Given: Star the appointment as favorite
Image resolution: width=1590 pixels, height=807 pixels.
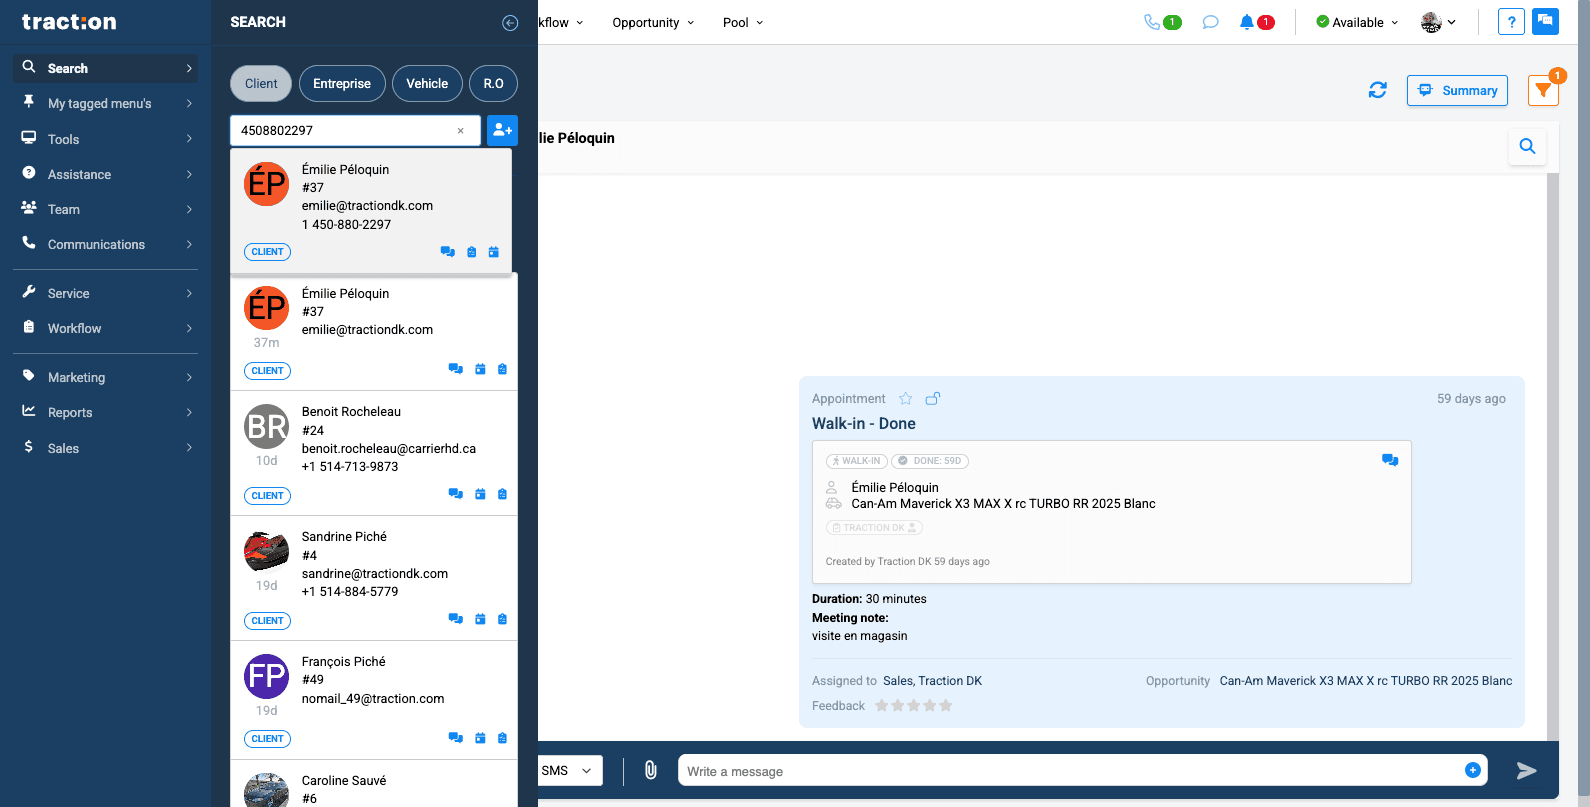Looking at the screenshot, I should pyautogui.click(x=906, y=398).
